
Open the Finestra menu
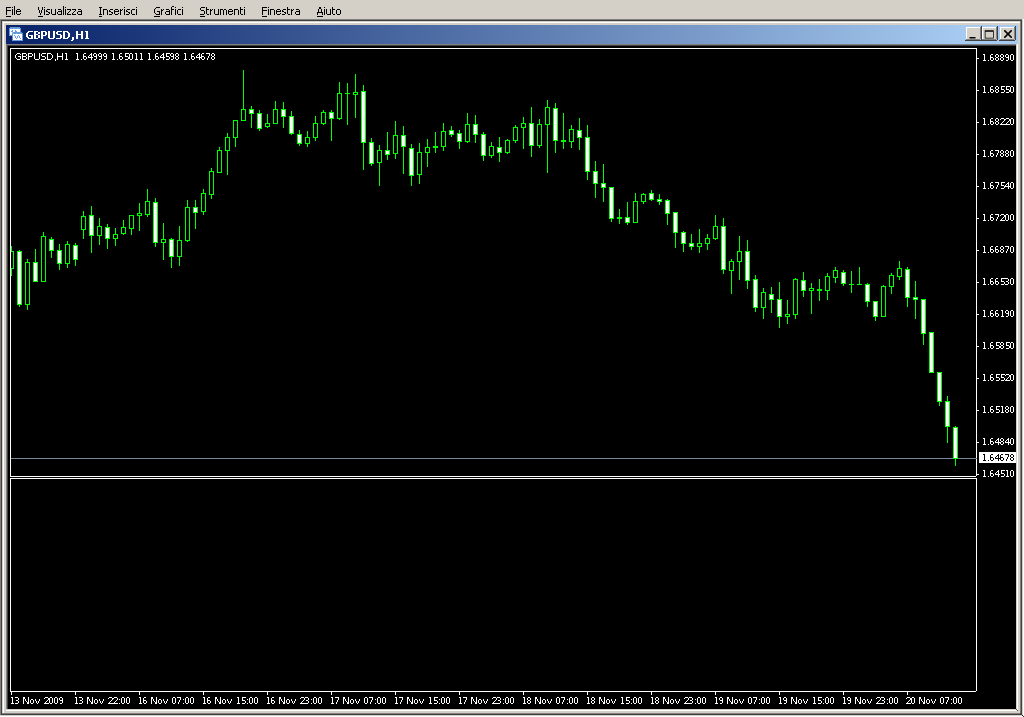(280, 11)
